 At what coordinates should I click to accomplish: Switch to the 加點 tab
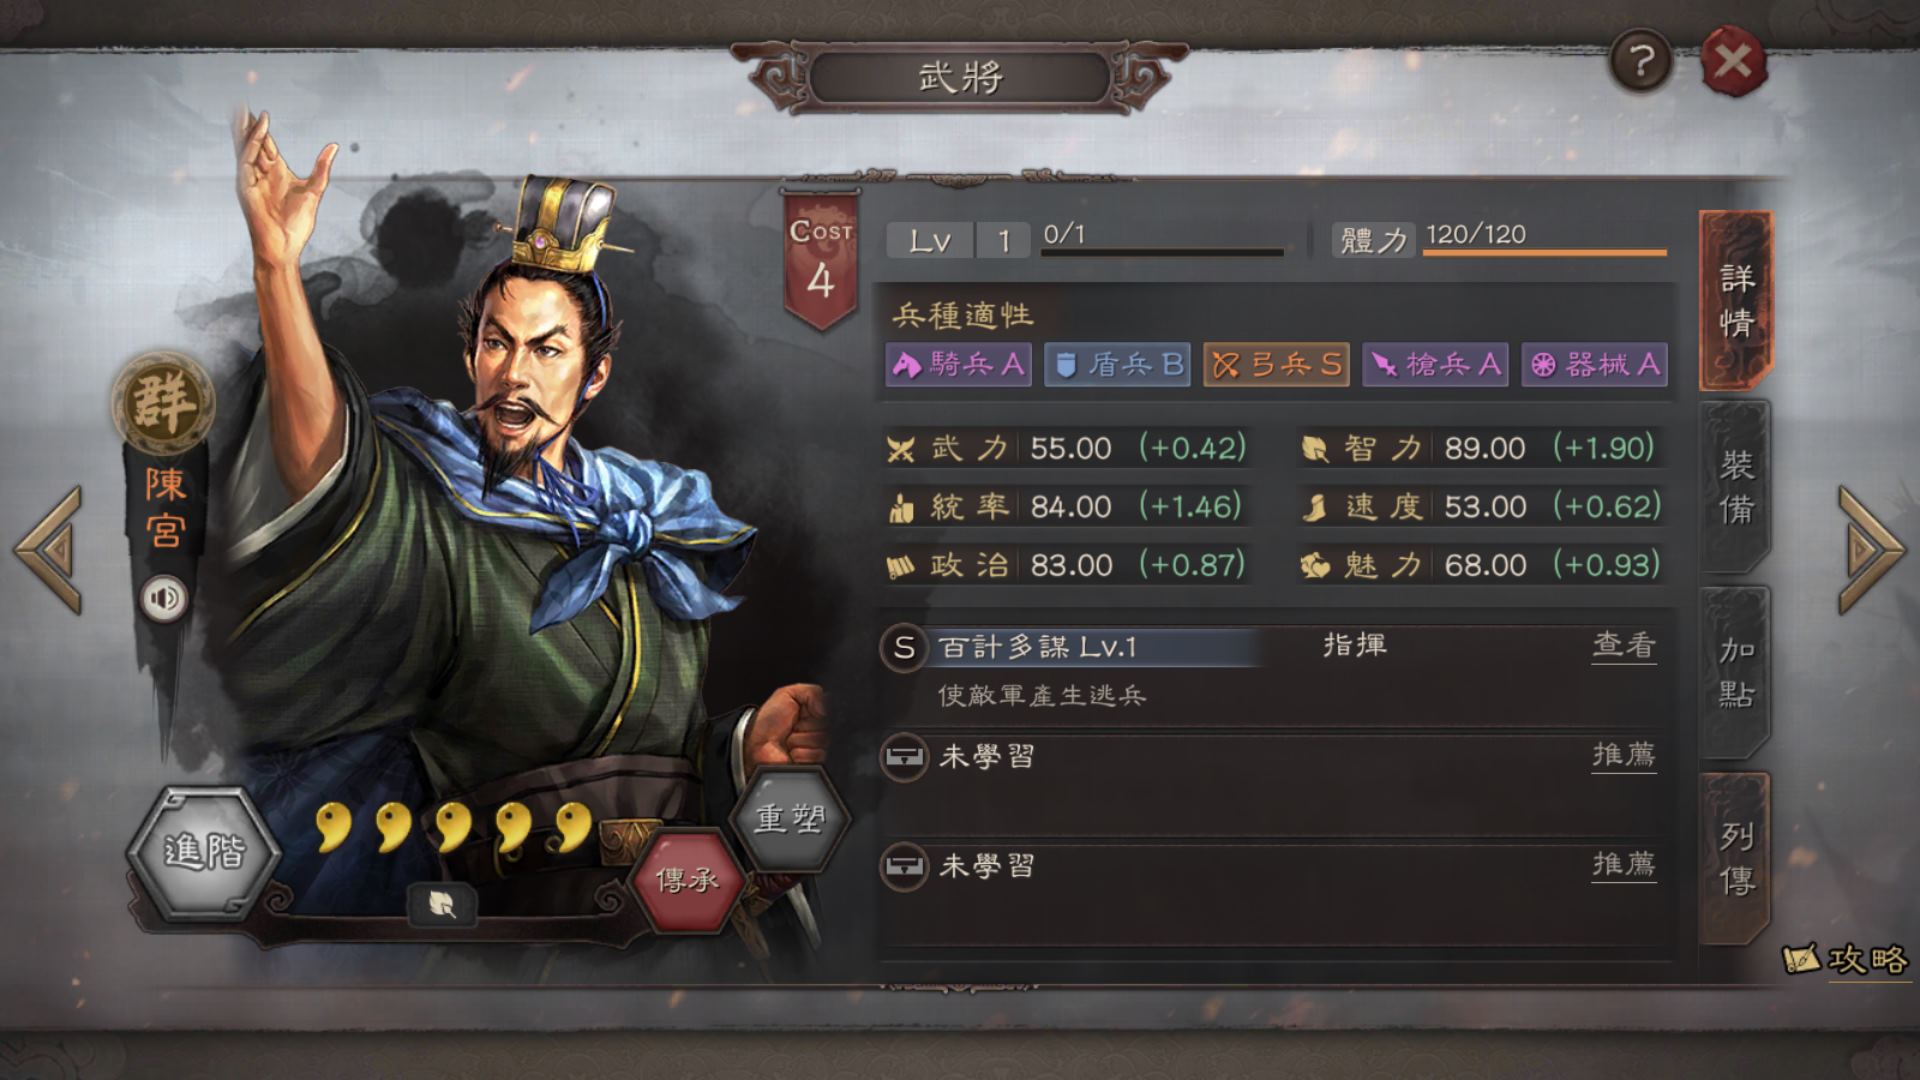click(1736, 672)
